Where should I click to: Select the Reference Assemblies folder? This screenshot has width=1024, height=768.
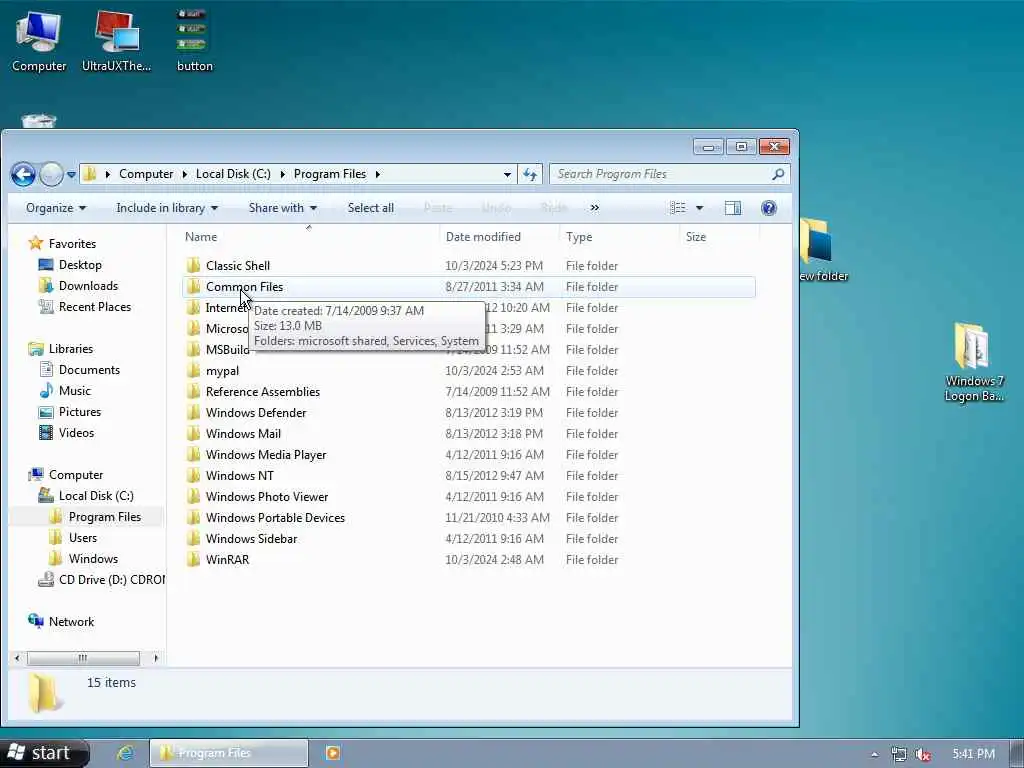[x=263, y=392]
